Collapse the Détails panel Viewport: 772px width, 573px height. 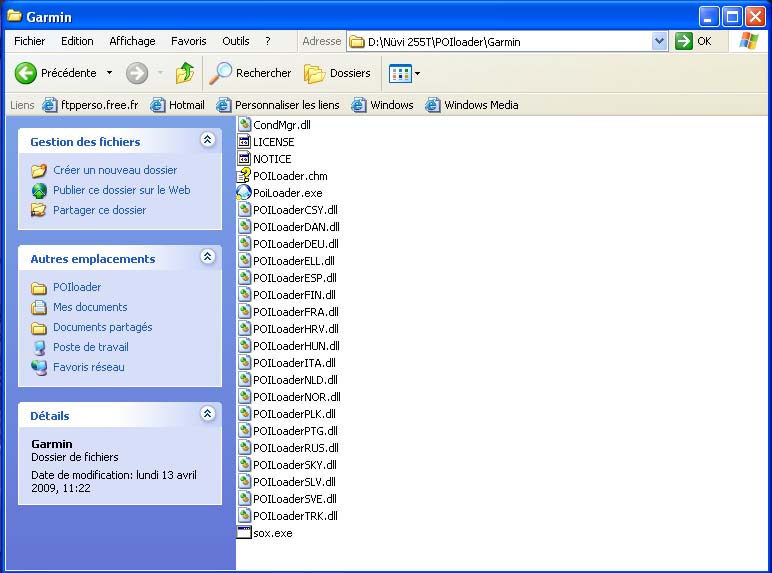pos(208,414)
